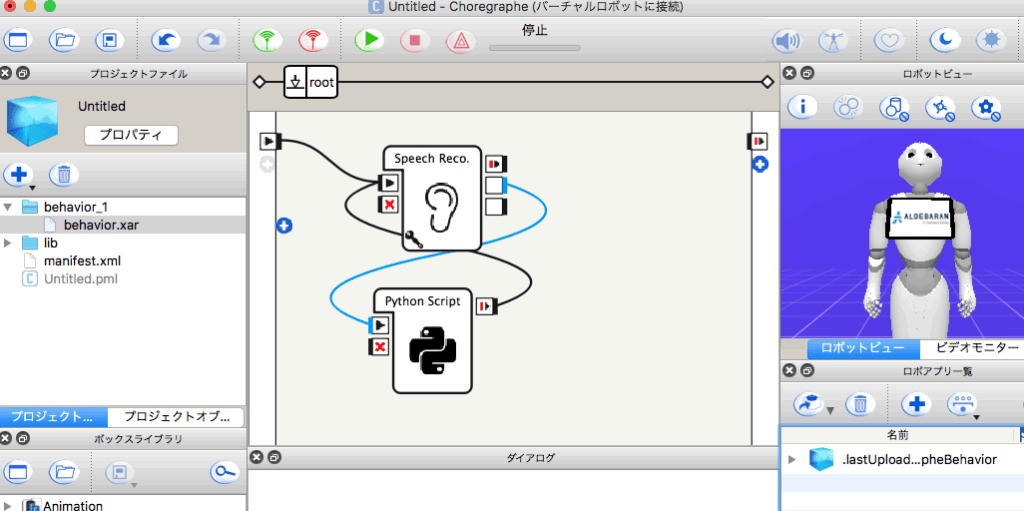Click the speaker volume icon

pos(786,41)
